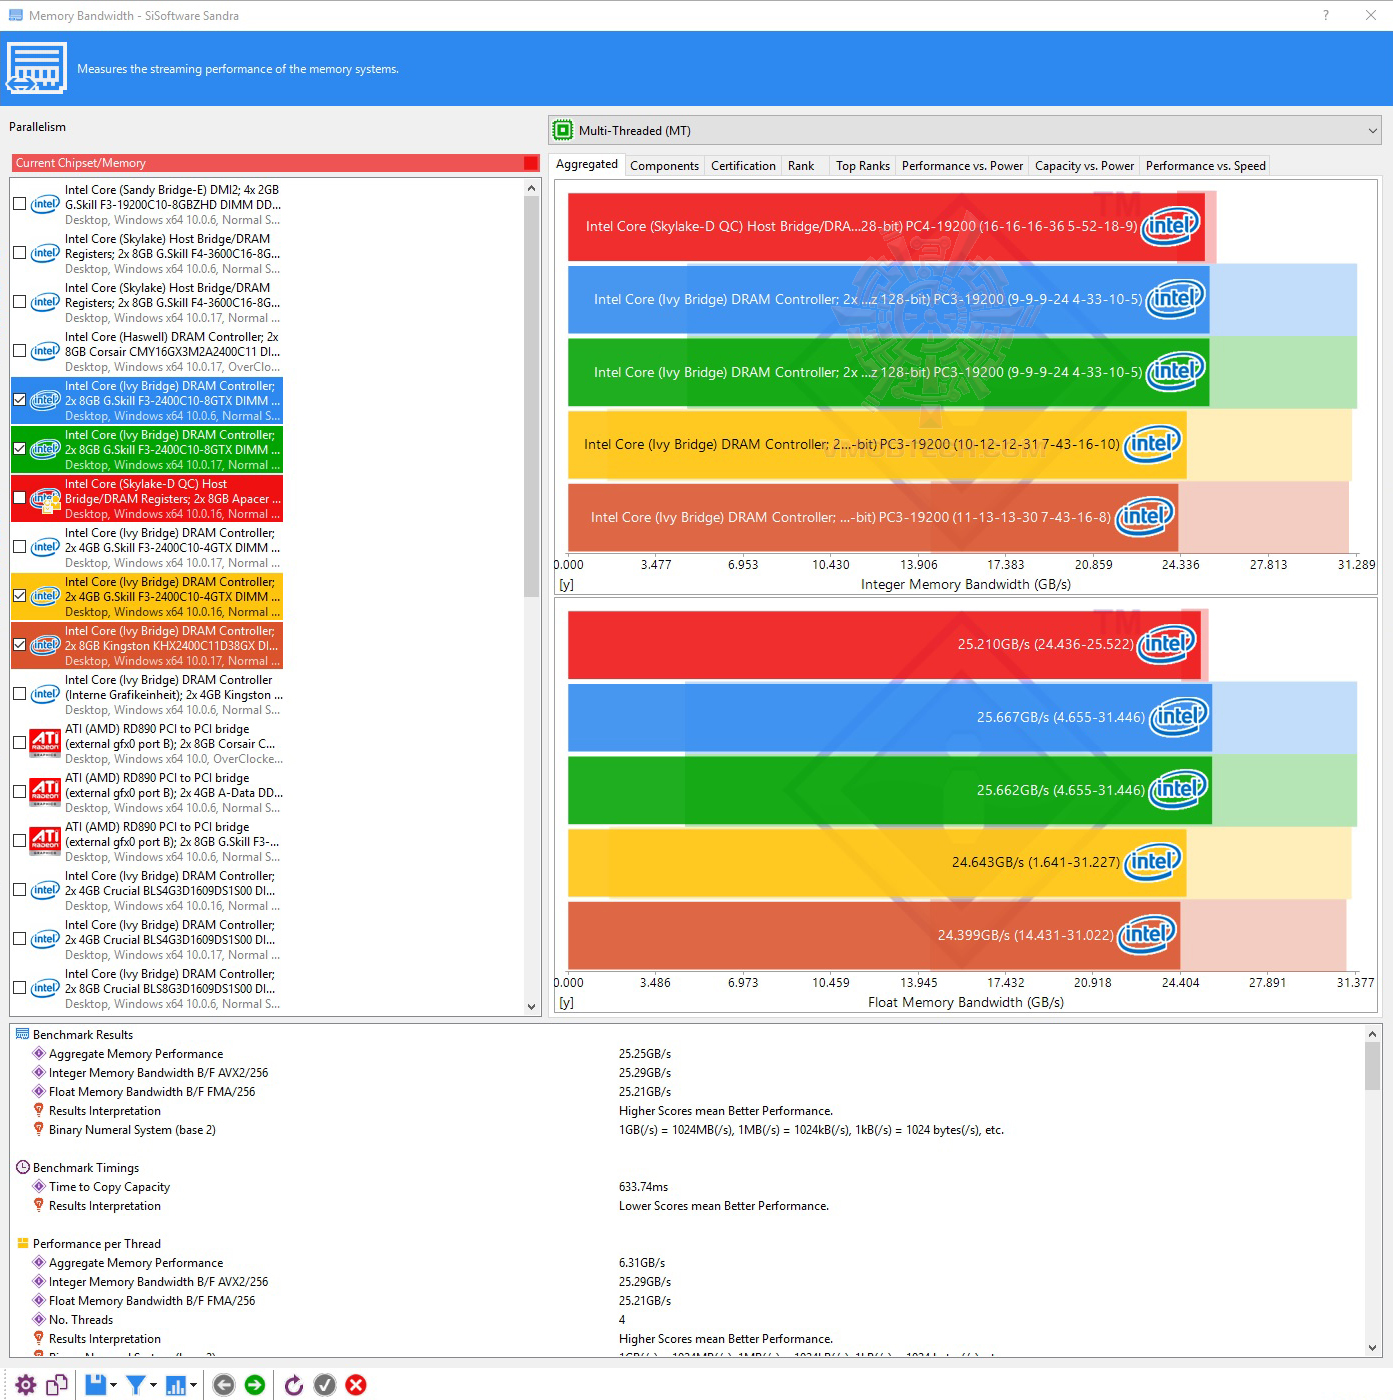Save results with the floppy disk icon
The image size is (1393, 1400).
(96, 1385)
